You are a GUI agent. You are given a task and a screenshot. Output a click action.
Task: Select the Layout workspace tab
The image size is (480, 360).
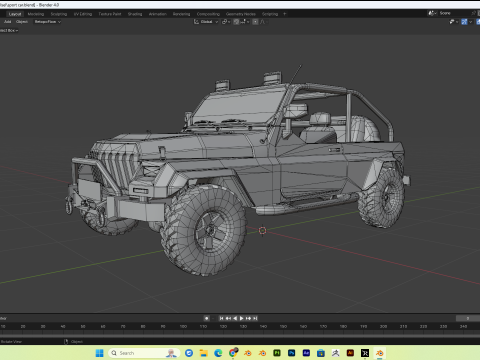[x=15, y=14]
